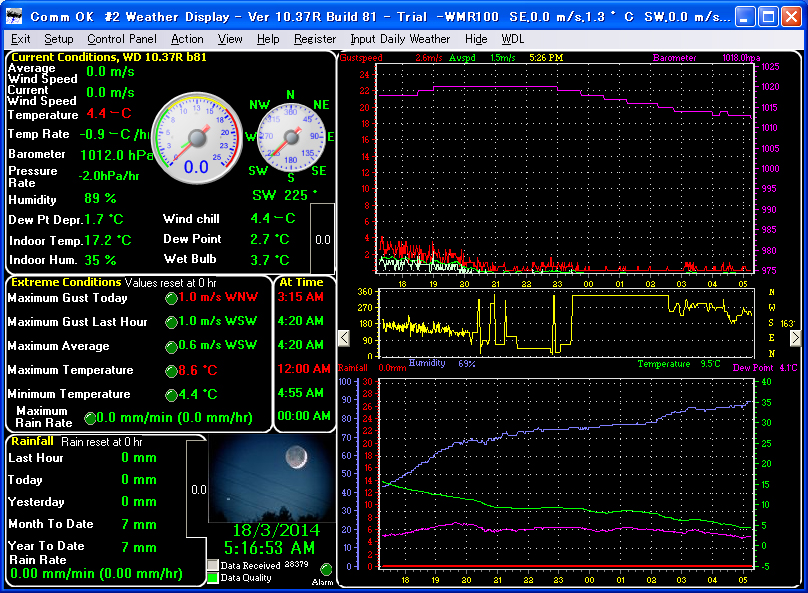Click the Yesterday 0 mm rainfall value
Viewport: 808px width, 593px height.
coord(139,502)
